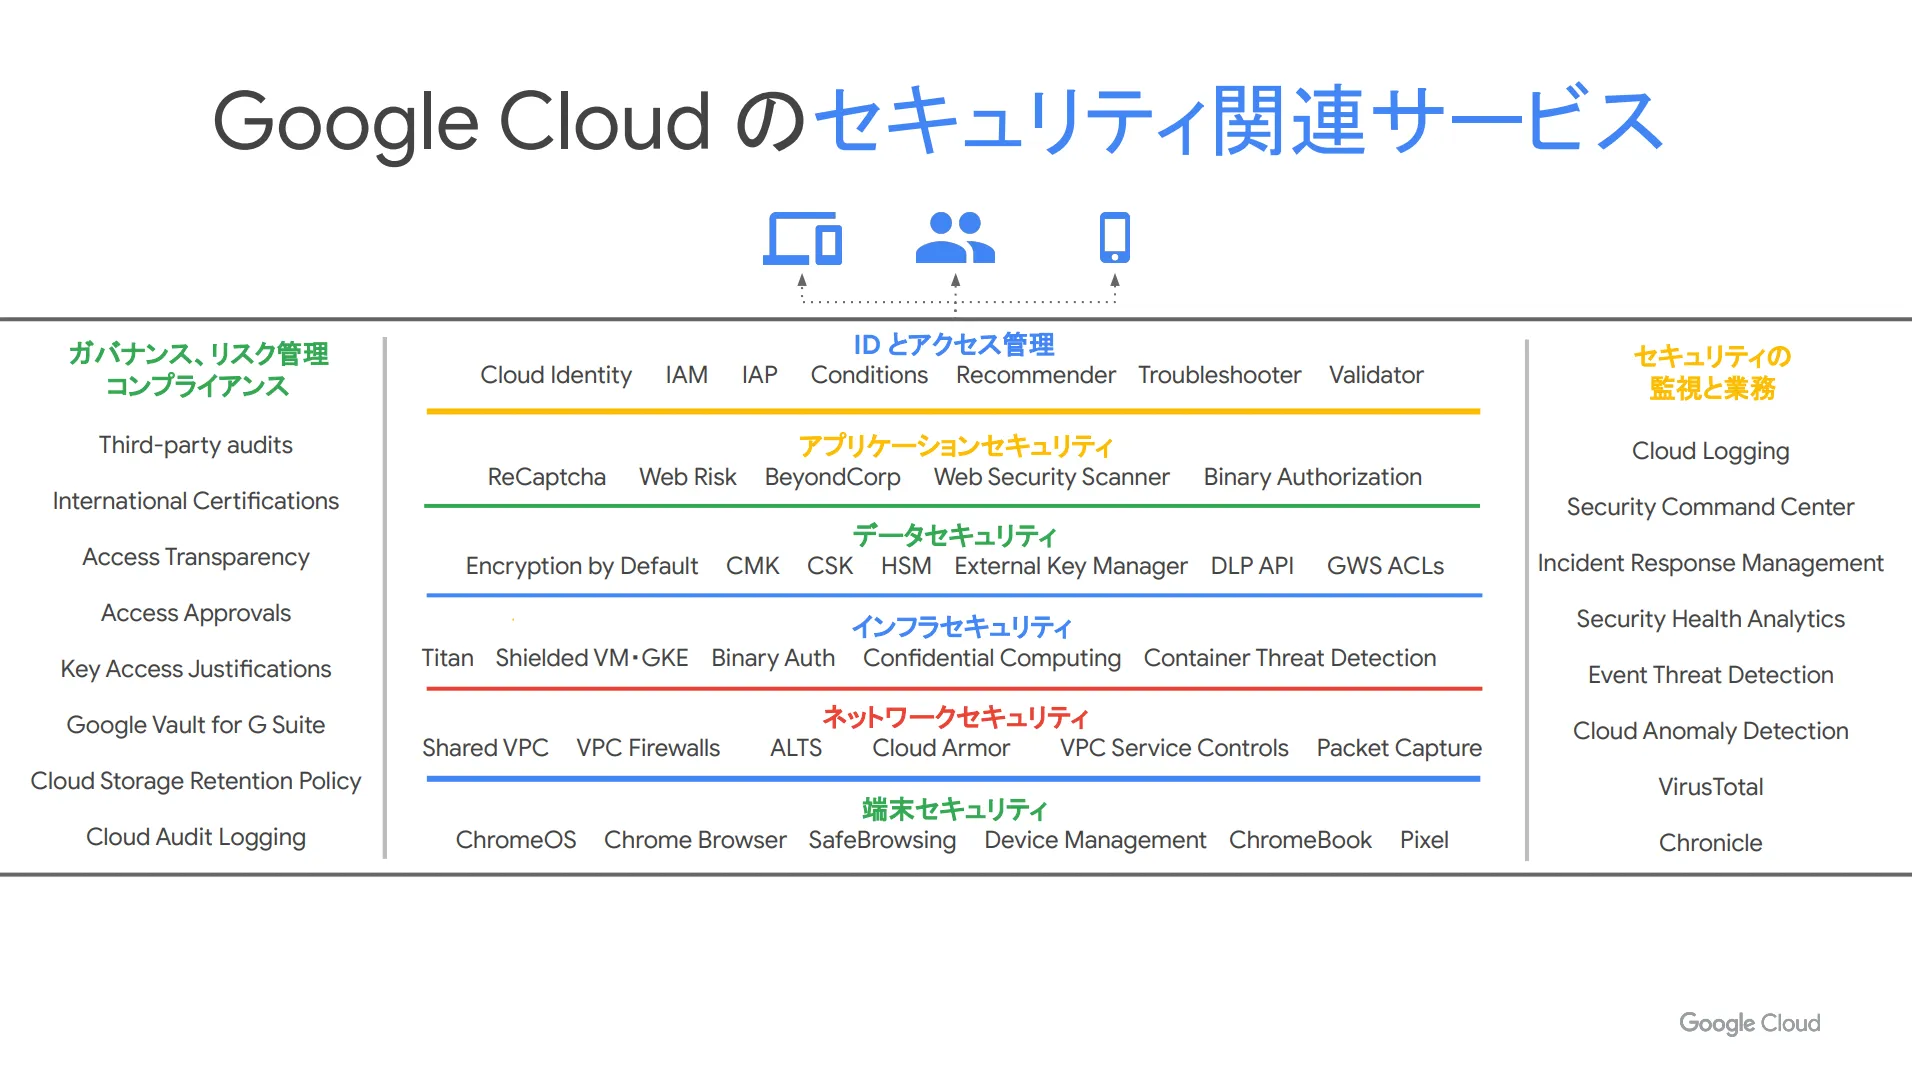The image size is (1912, 1068).
Task: Click the word "Troubleshooter"
Action: (1220, 375)
